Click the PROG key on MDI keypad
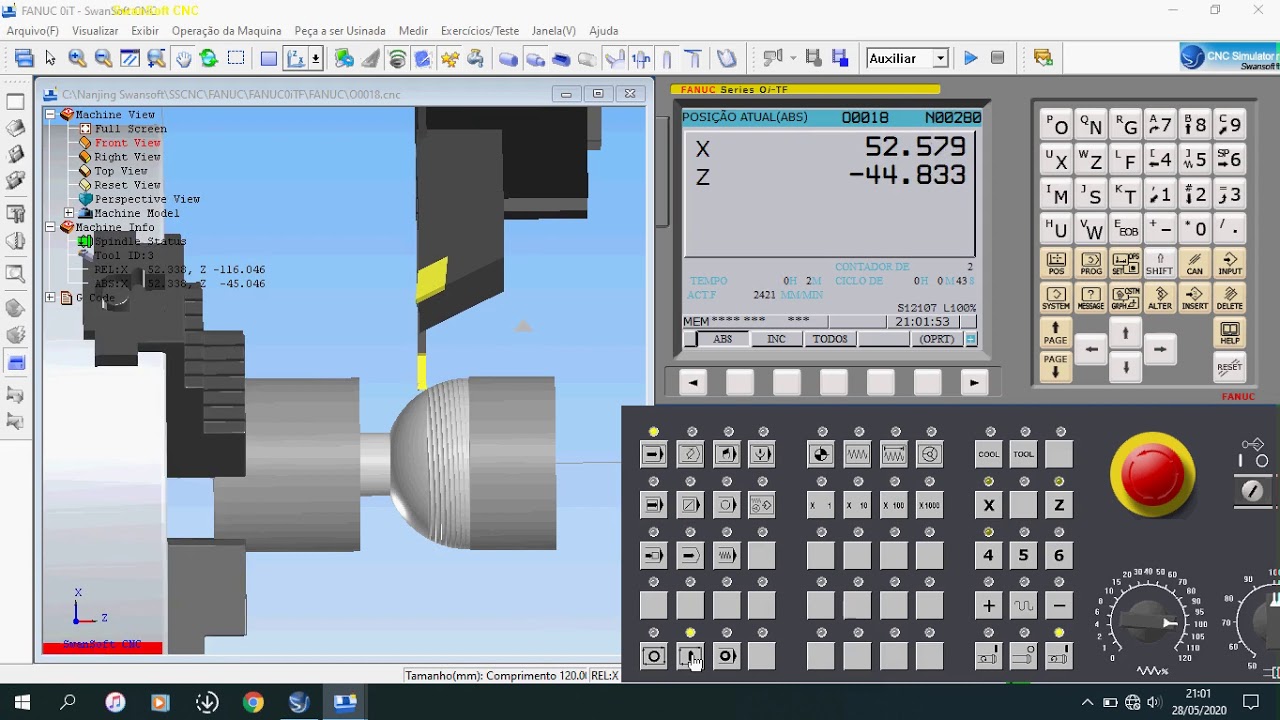 tap(1091, 264)
